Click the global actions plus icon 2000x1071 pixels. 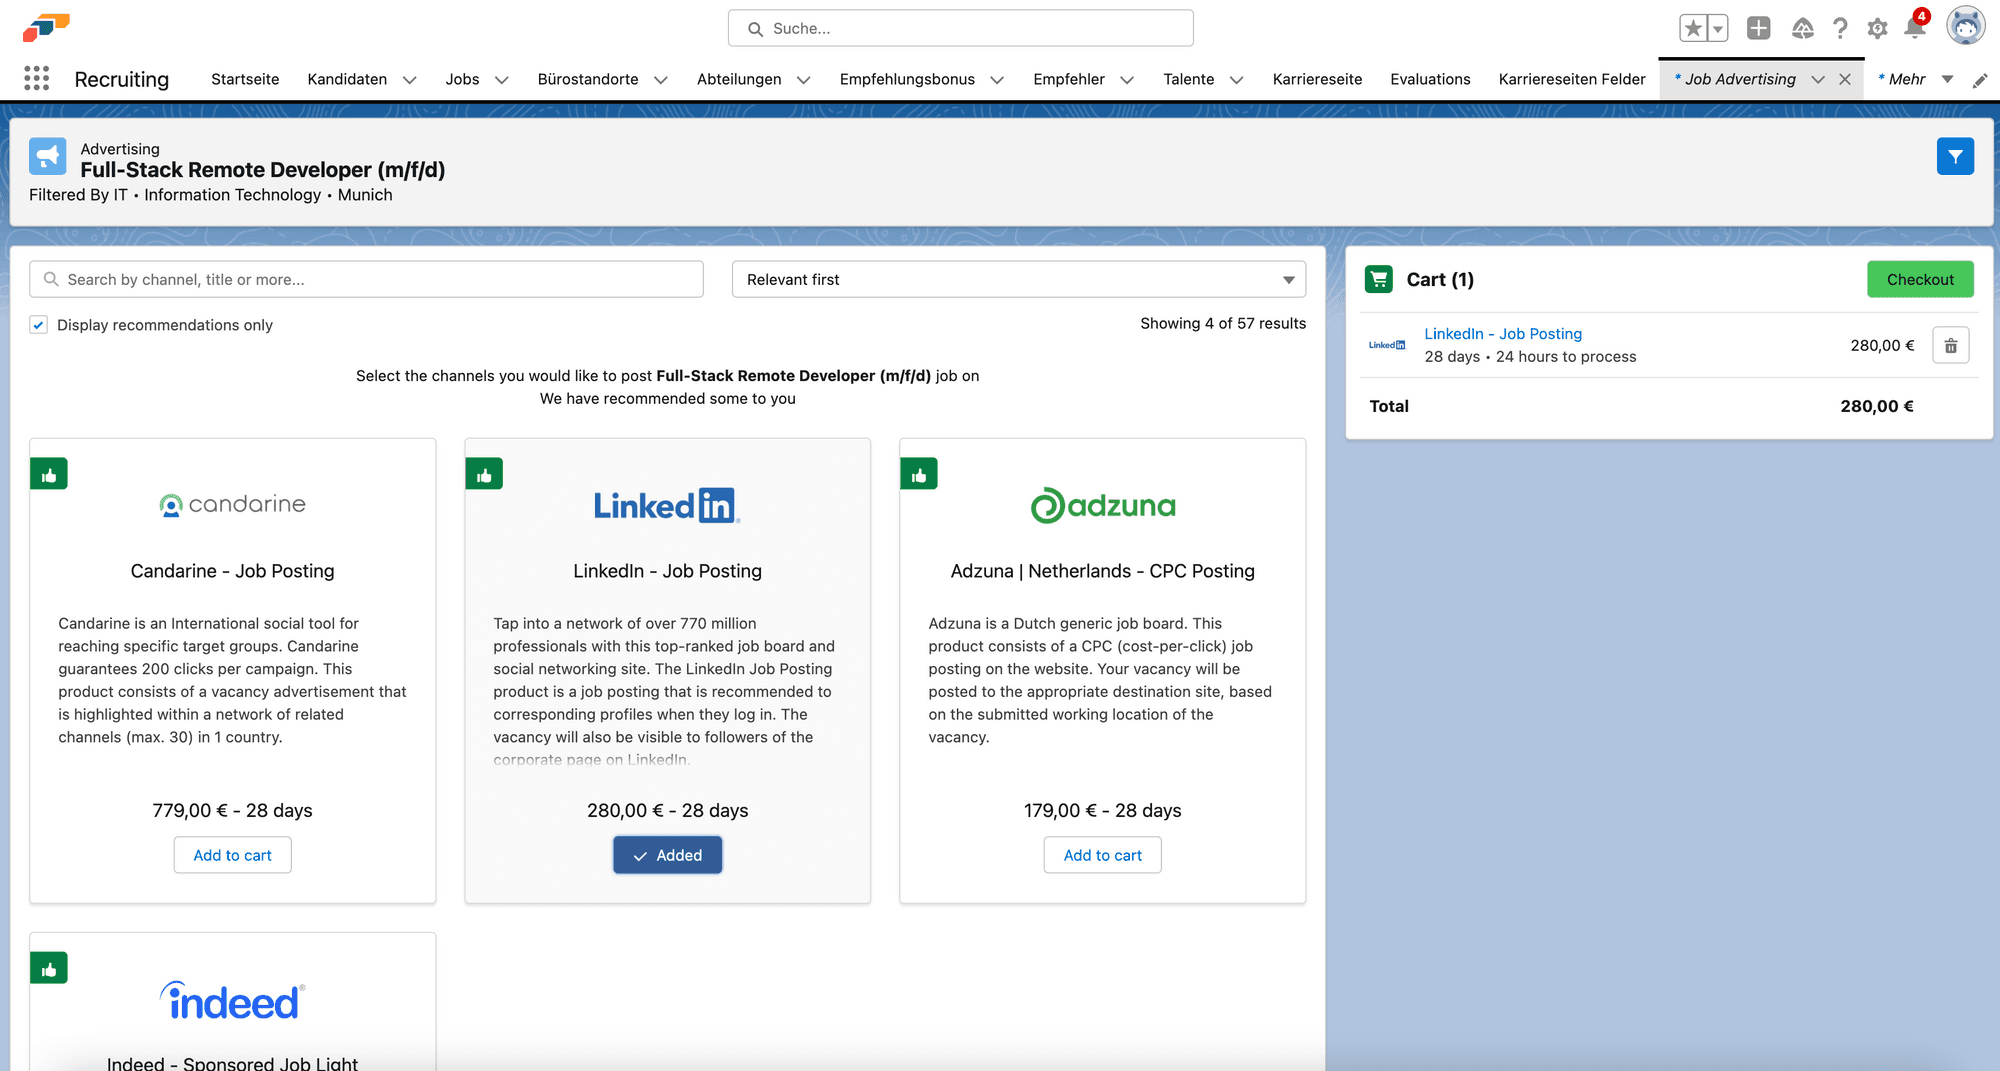coord(1759,28)
